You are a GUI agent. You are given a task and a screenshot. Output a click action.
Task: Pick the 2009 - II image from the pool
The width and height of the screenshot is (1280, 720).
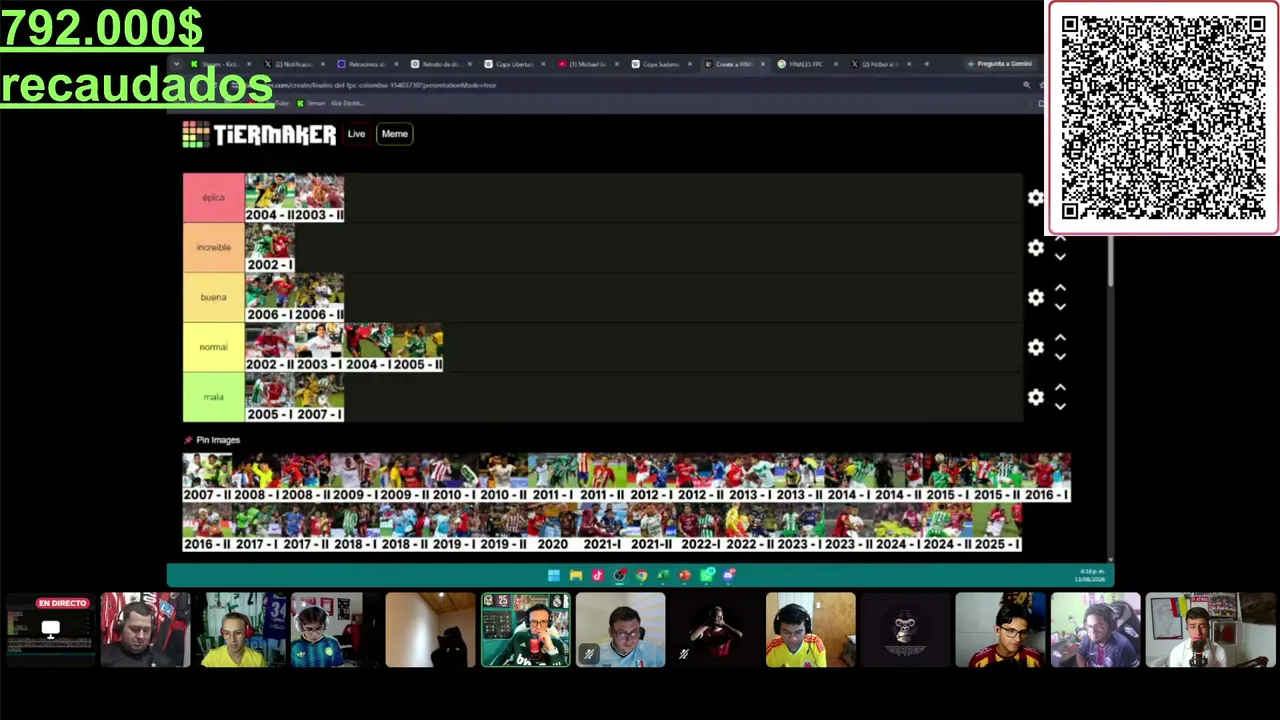(404, 477)
